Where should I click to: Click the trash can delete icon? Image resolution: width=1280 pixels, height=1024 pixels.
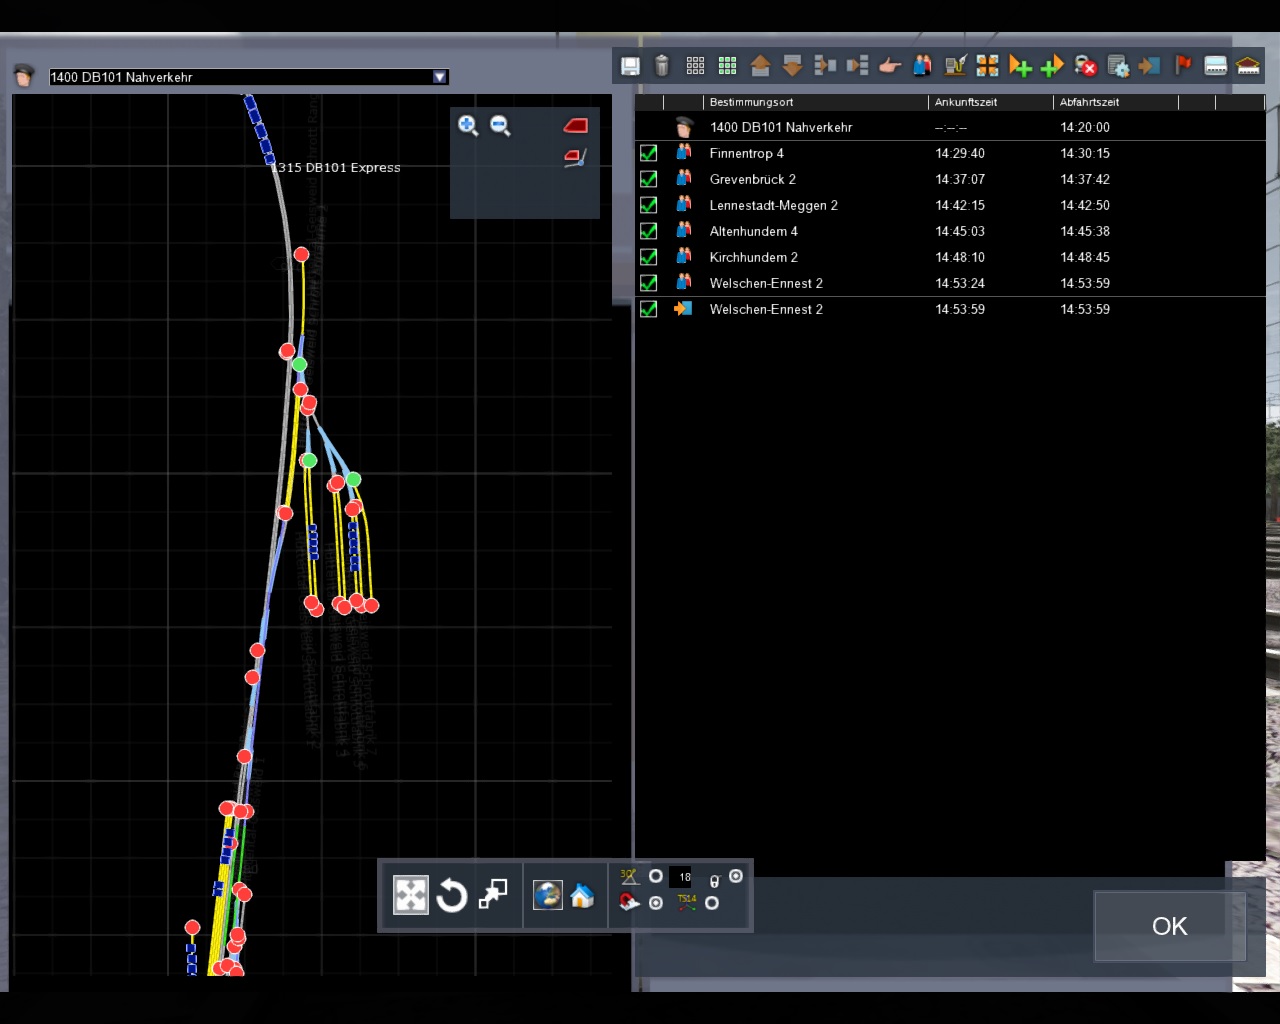pos(662,66)
